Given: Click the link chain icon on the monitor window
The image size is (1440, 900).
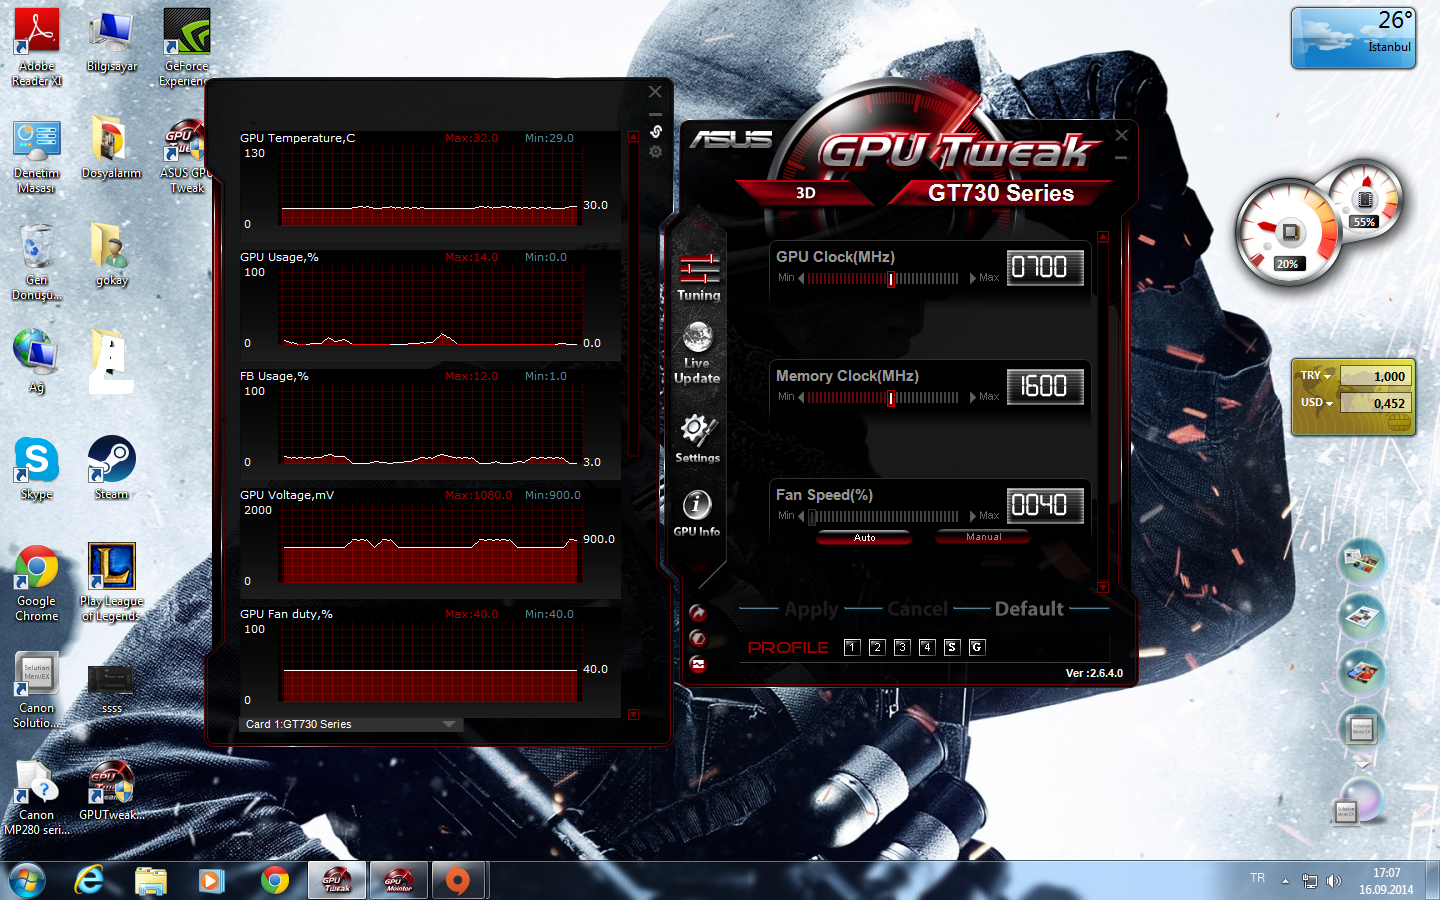Looking at the screenshot, I should pyautogui.click(x=656, y=131).
